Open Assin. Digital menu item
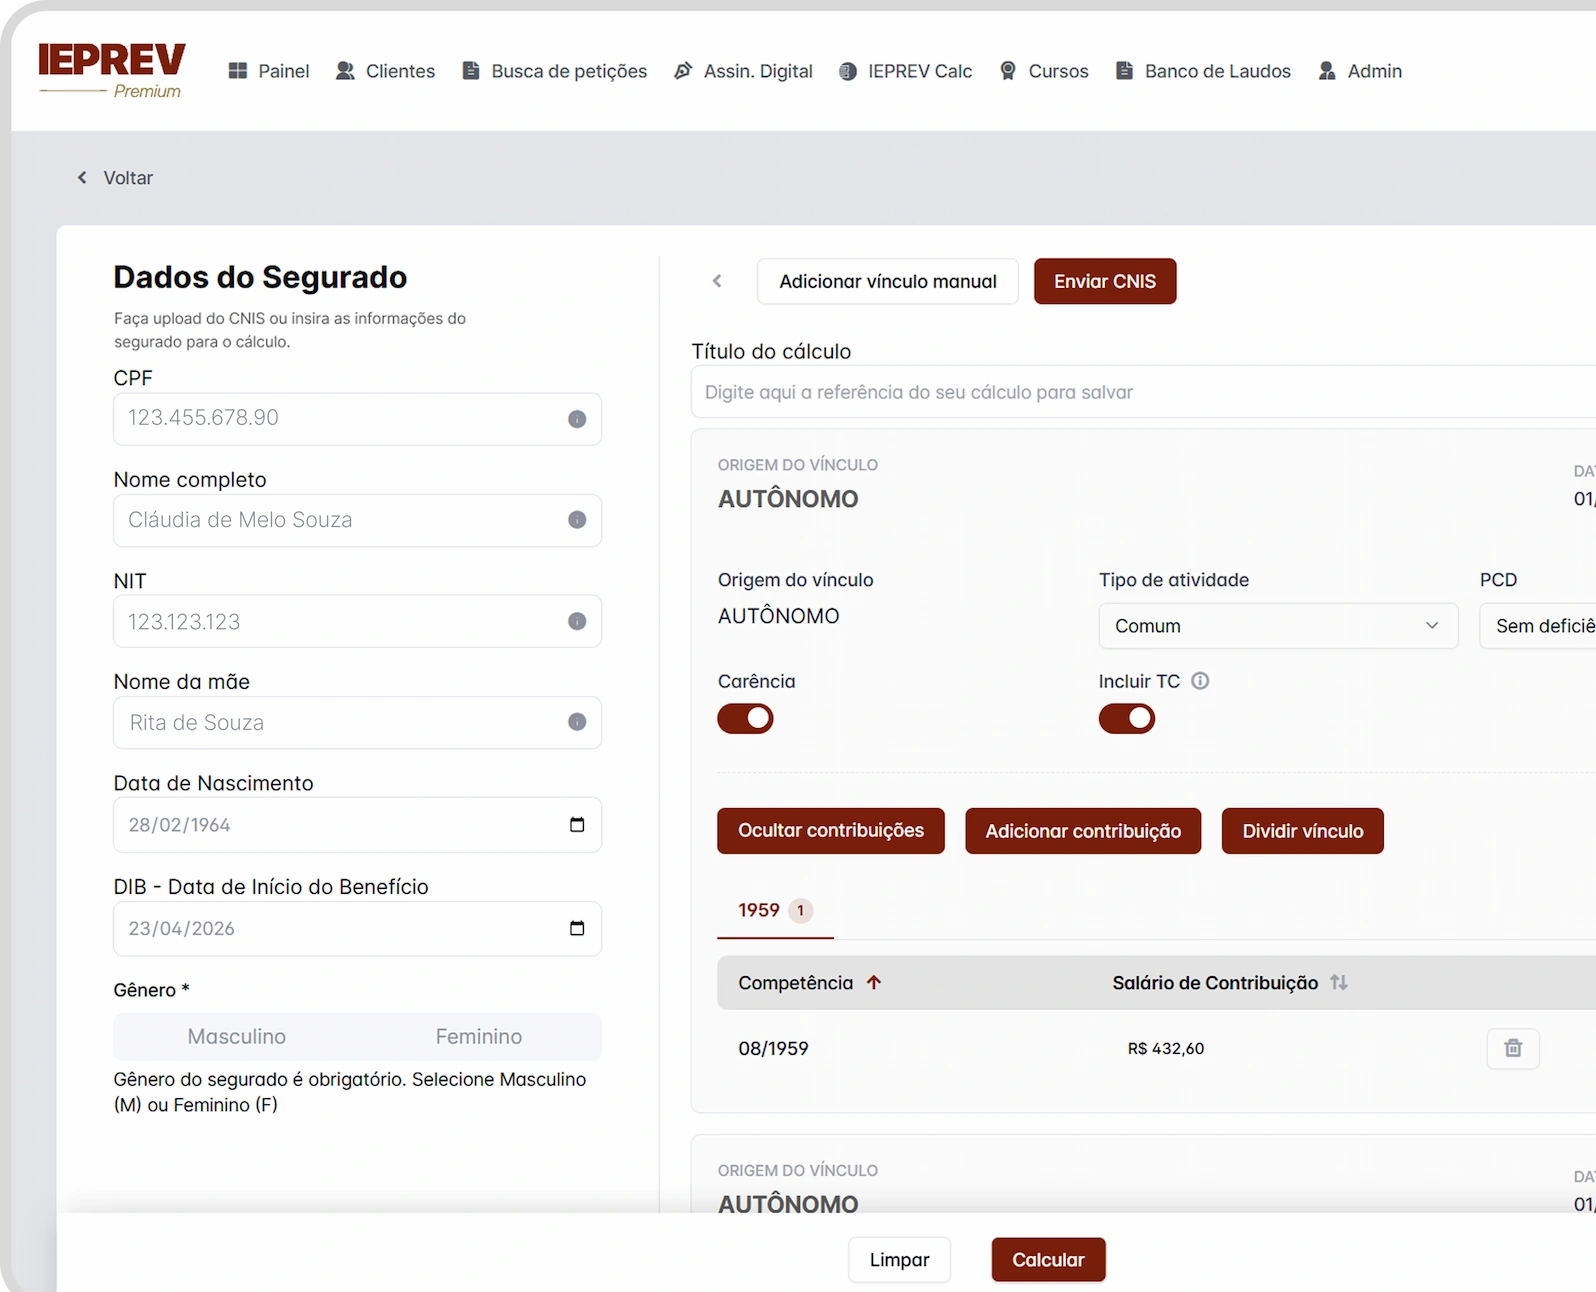1596x1292 pixels. point(743,71)
